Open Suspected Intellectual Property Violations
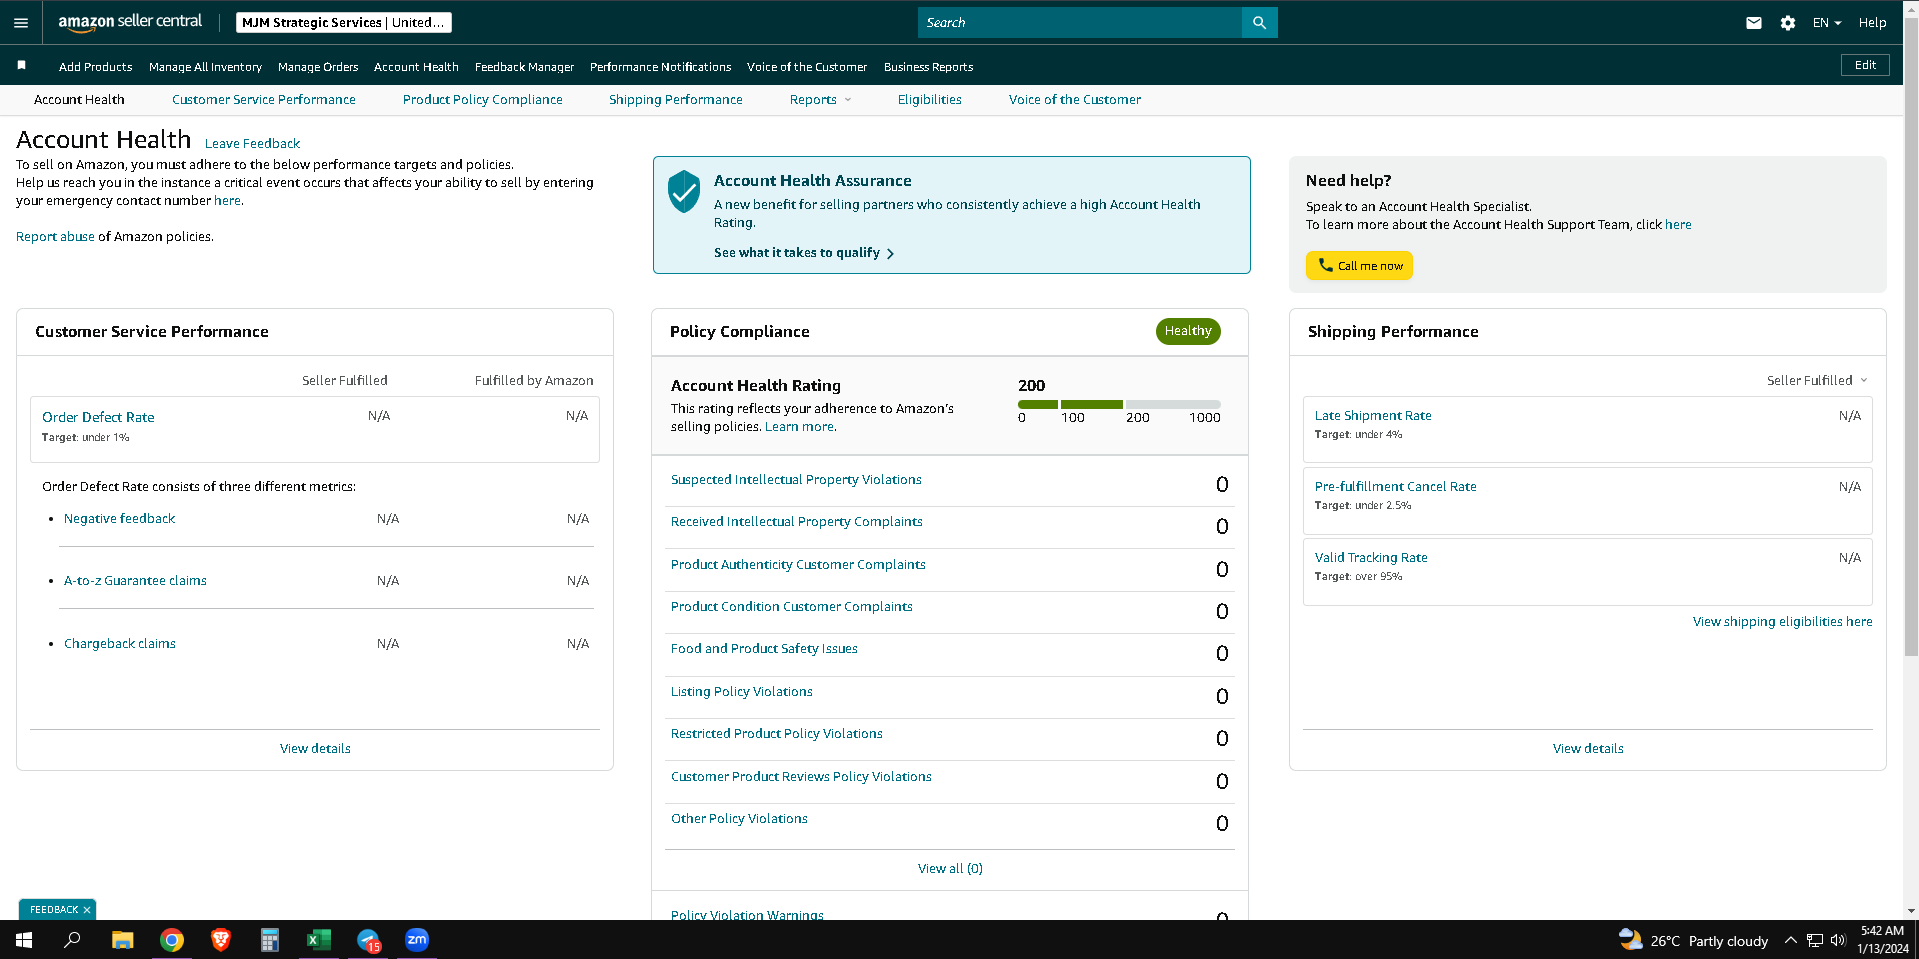Image resolution: width=1919 pixels, height=959 pixels. [x=796, y=479]
